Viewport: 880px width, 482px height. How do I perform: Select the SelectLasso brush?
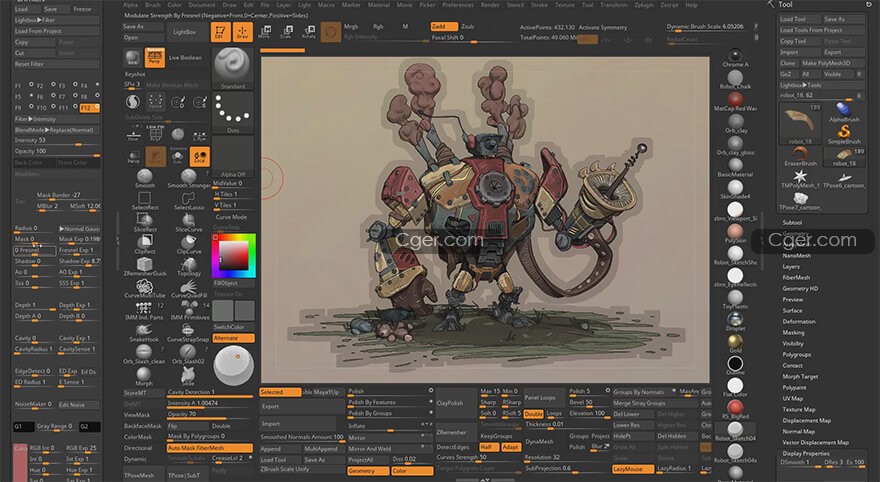(x=189, y=200)
